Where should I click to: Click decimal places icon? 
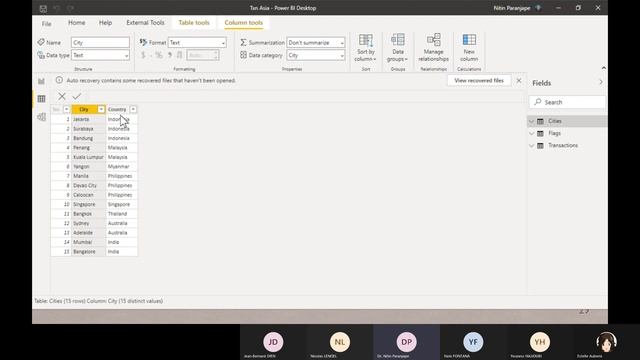point(179,55)
